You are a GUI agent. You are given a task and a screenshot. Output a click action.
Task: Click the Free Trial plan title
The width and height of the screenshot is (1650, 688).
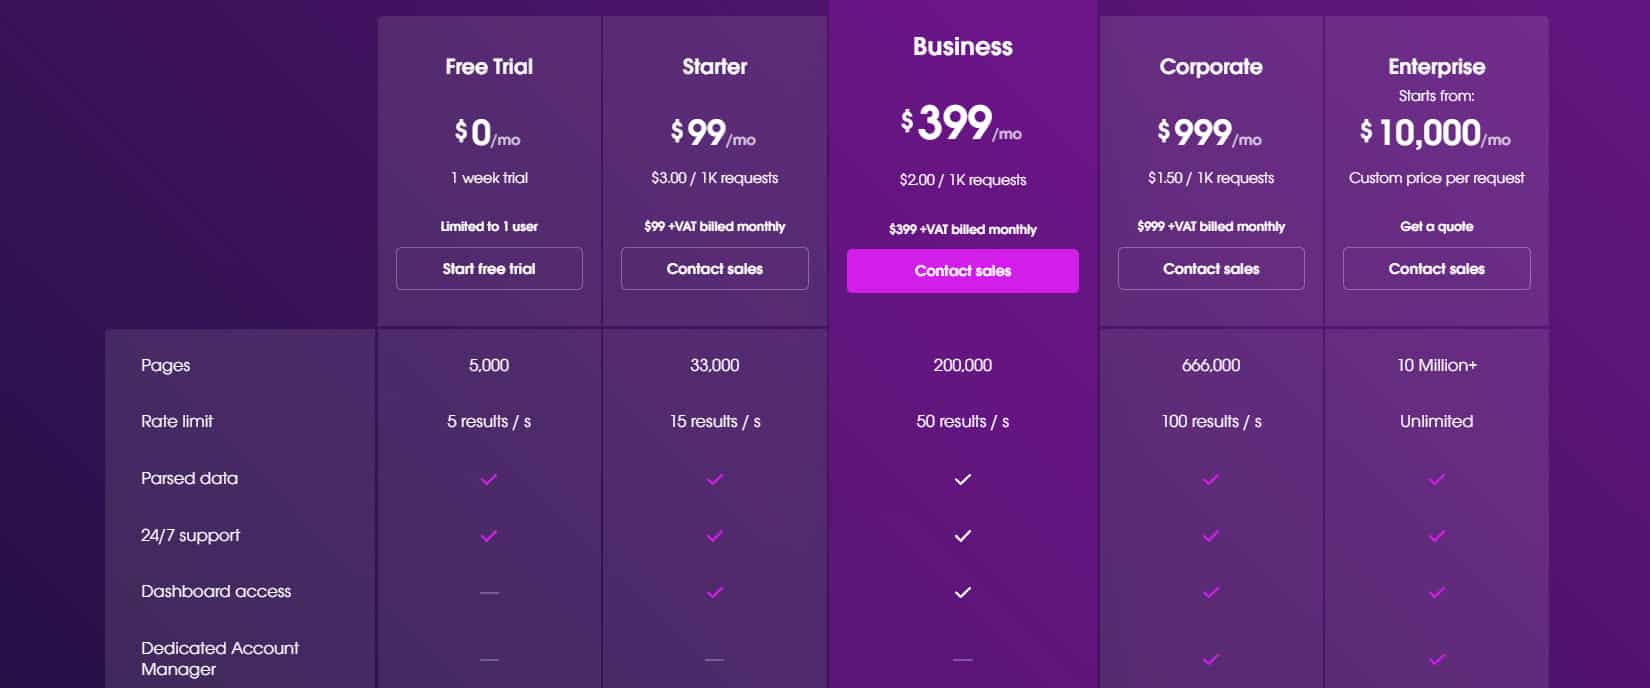pos(488,67)
